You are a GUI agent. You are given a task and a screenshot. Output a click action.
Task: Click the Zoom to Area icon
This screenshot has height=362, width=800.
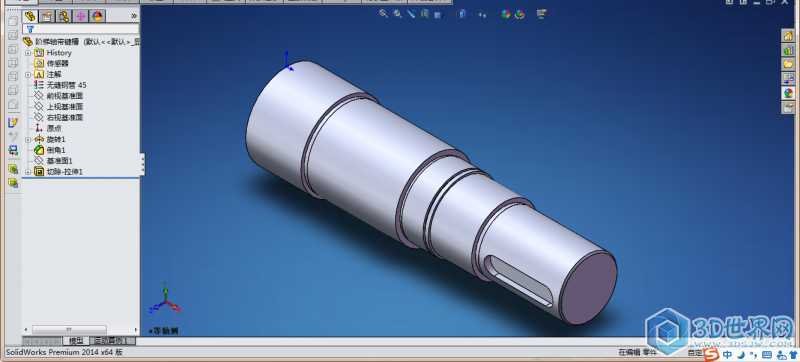(x=397, y=14)
